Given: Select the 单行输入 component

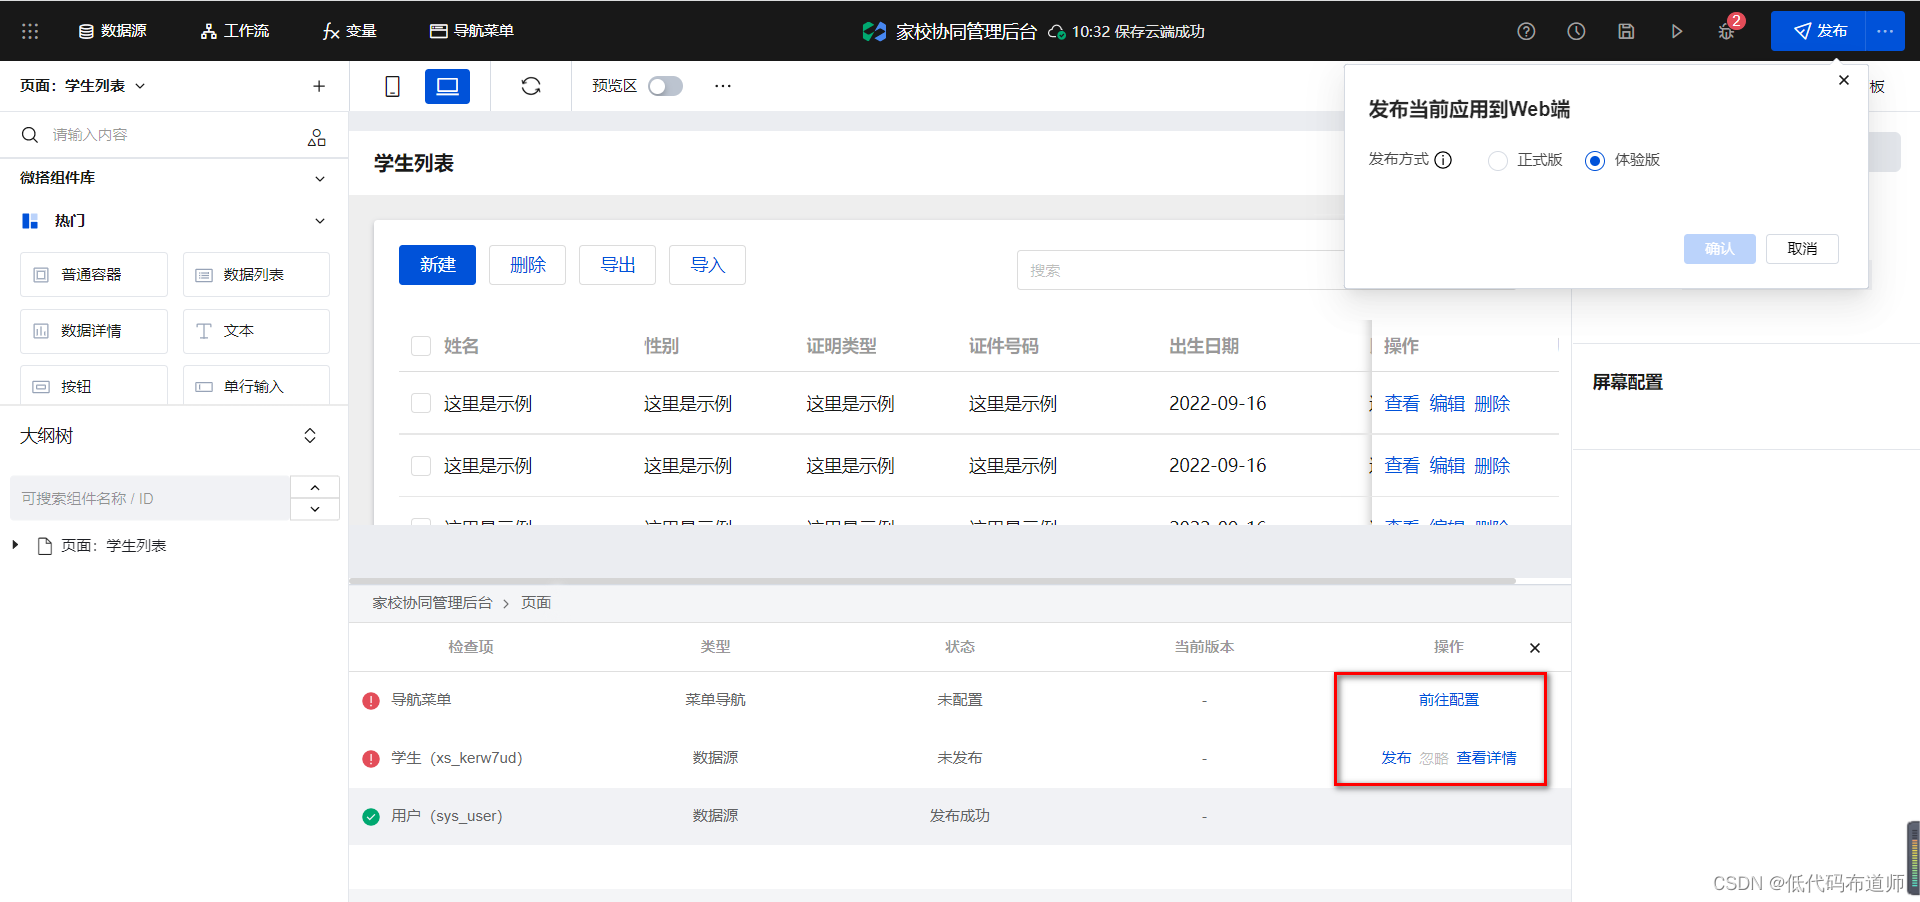Looking at the screenshot, I should coord(256,386).
